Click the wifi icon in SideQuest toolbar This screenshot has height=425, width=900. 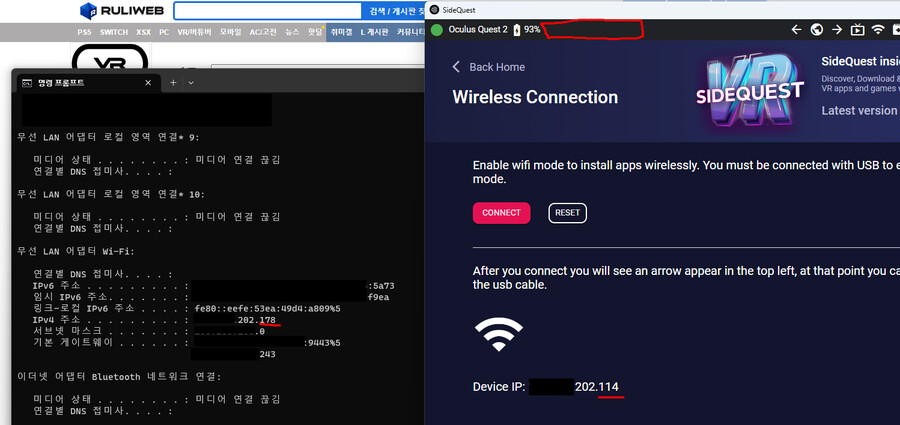[x=878, y=30]
